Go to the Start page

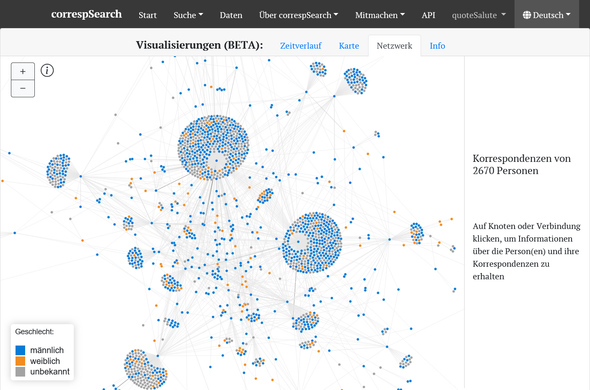(x=148, y=15)
